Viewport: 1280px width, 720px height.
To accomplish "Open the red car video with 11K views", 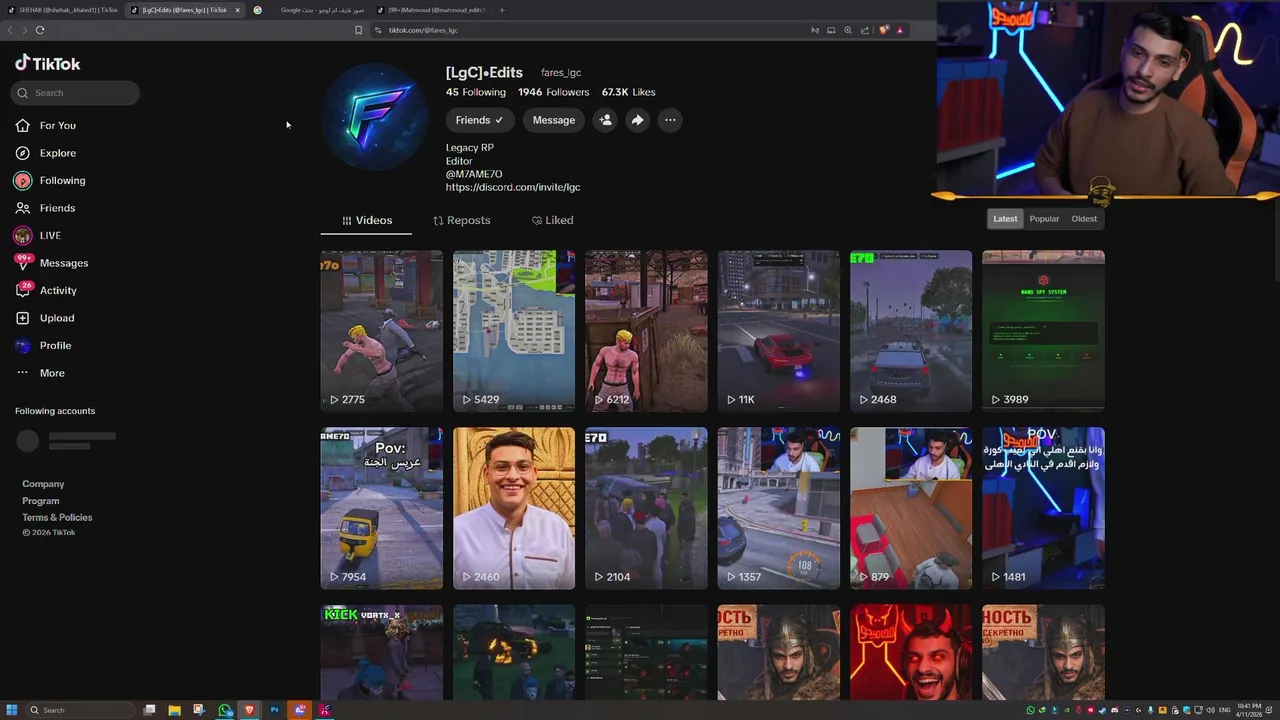I will click(x=778, y=331).
